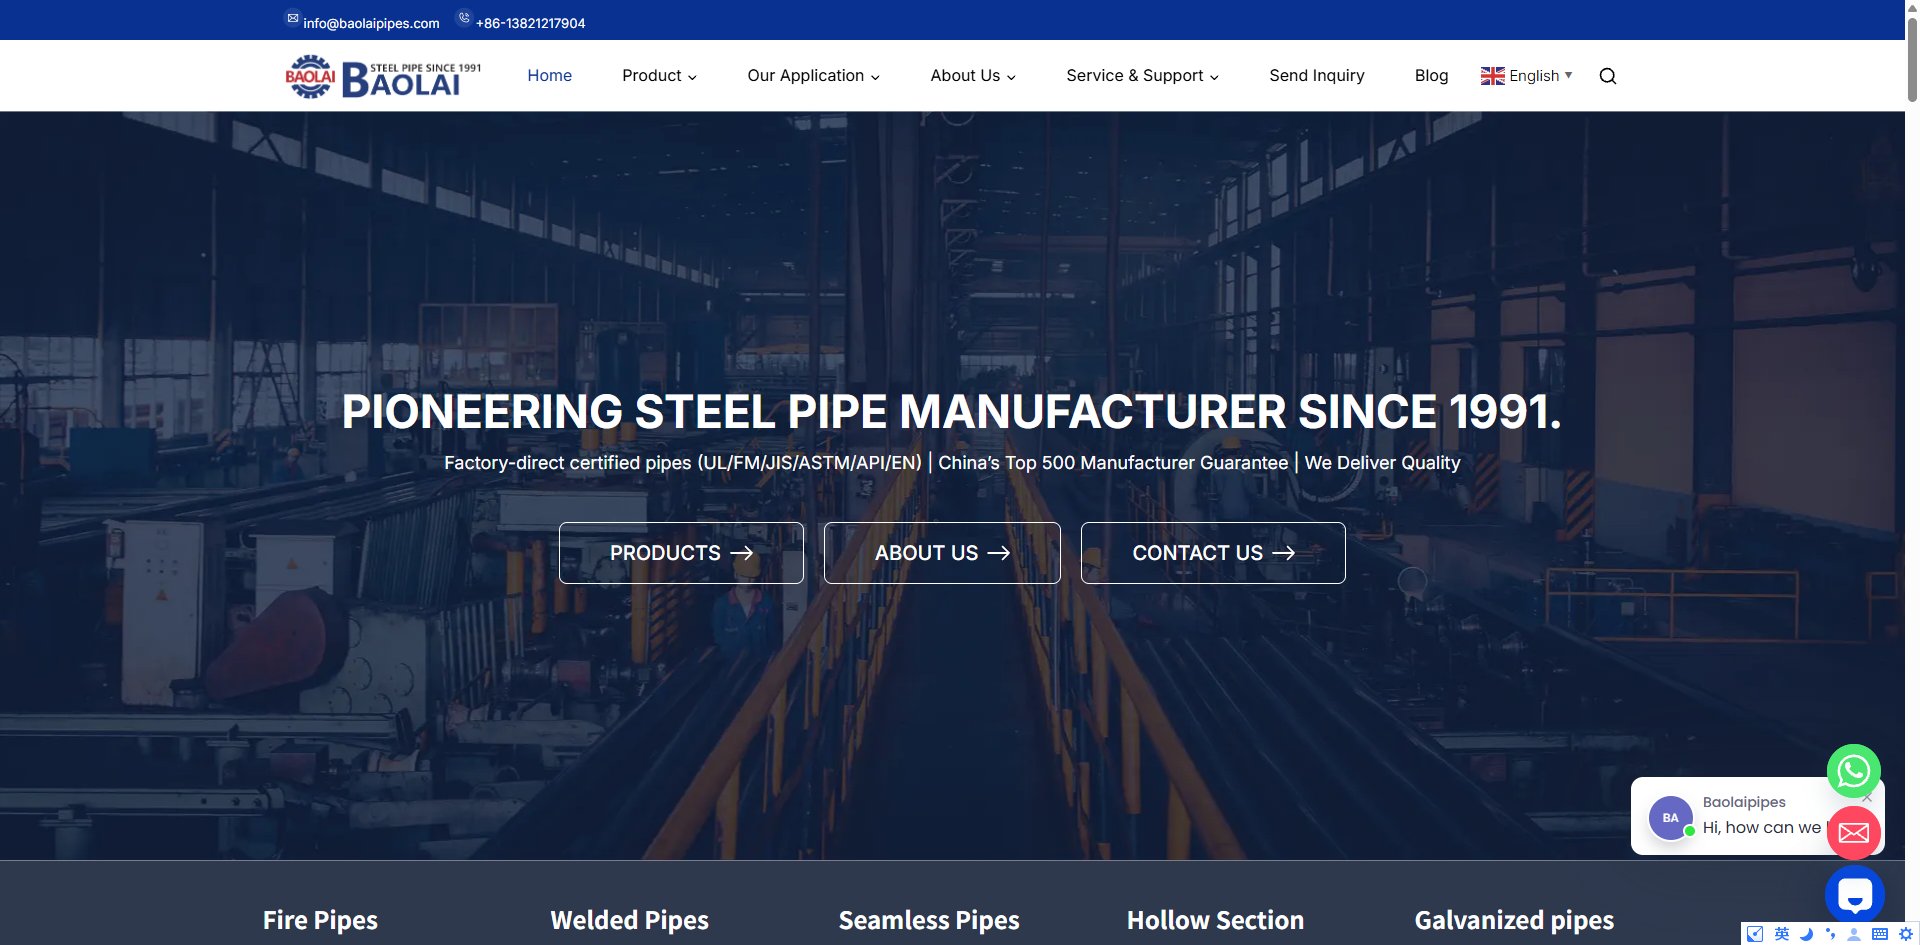
Task: Expand the About Us menu
Action: (x=972, y=76)
